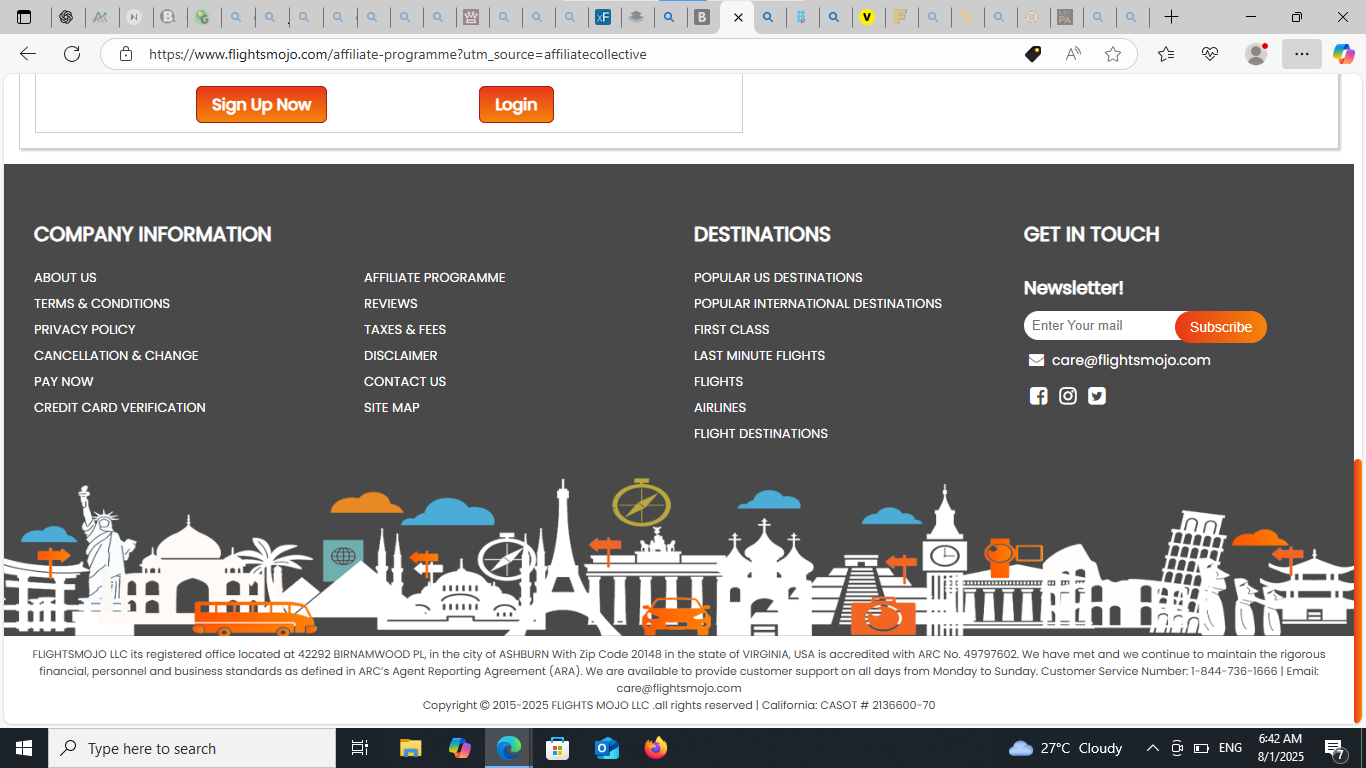Open the Airlines link
The width and height of the screenshot is (1366, 768).
pos(720,407)
